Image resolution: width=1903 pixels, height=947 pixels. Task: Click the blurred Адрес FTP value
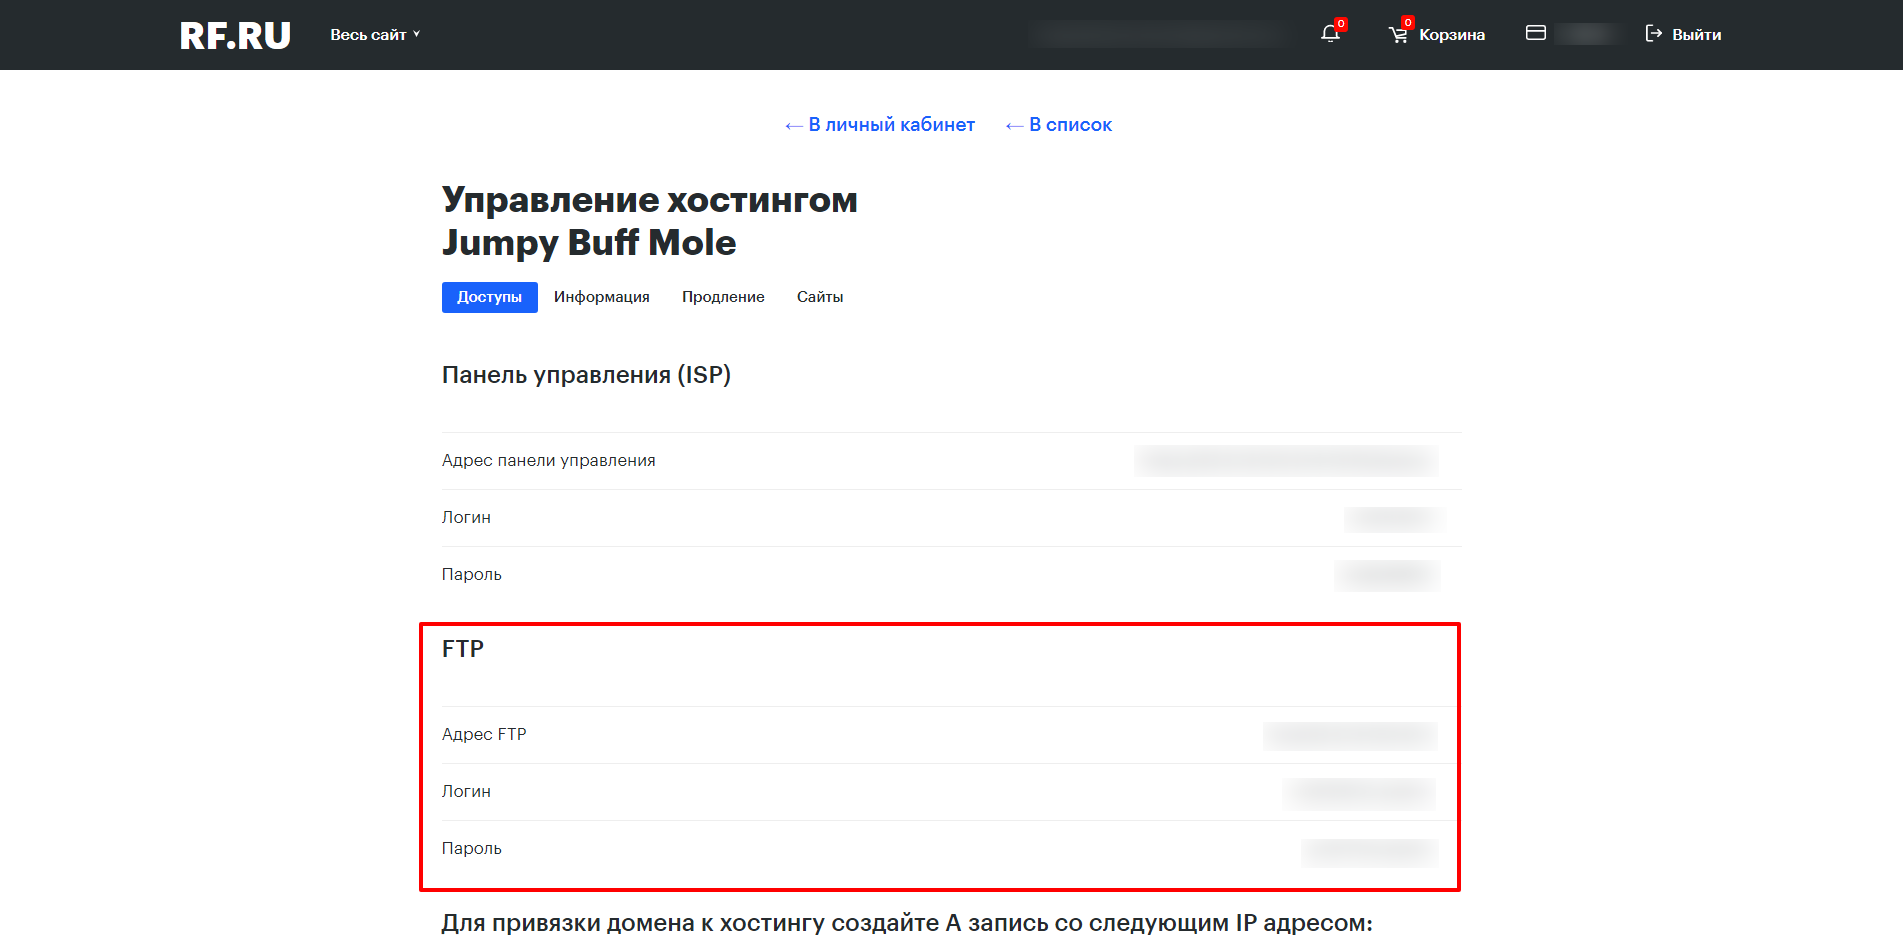pos(1350,735)
